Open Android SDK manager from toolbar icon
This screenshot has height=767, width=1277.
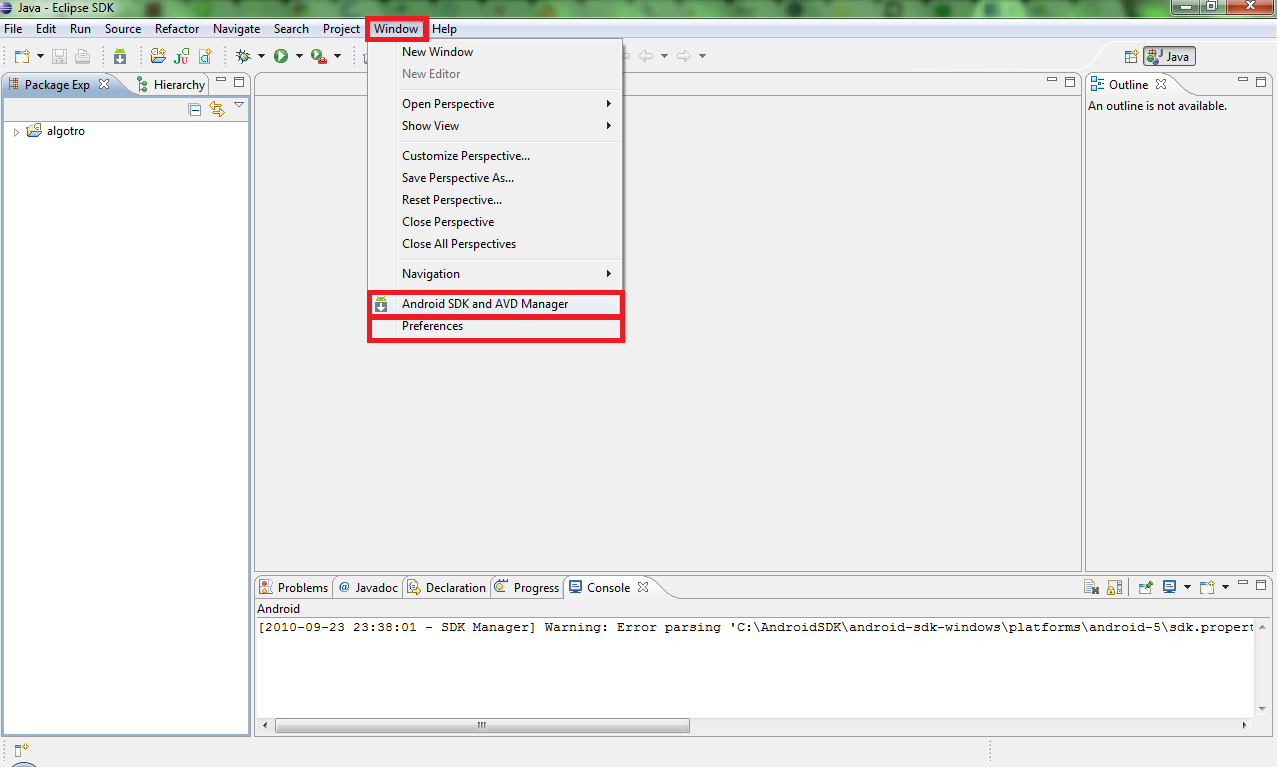(120, 56)
